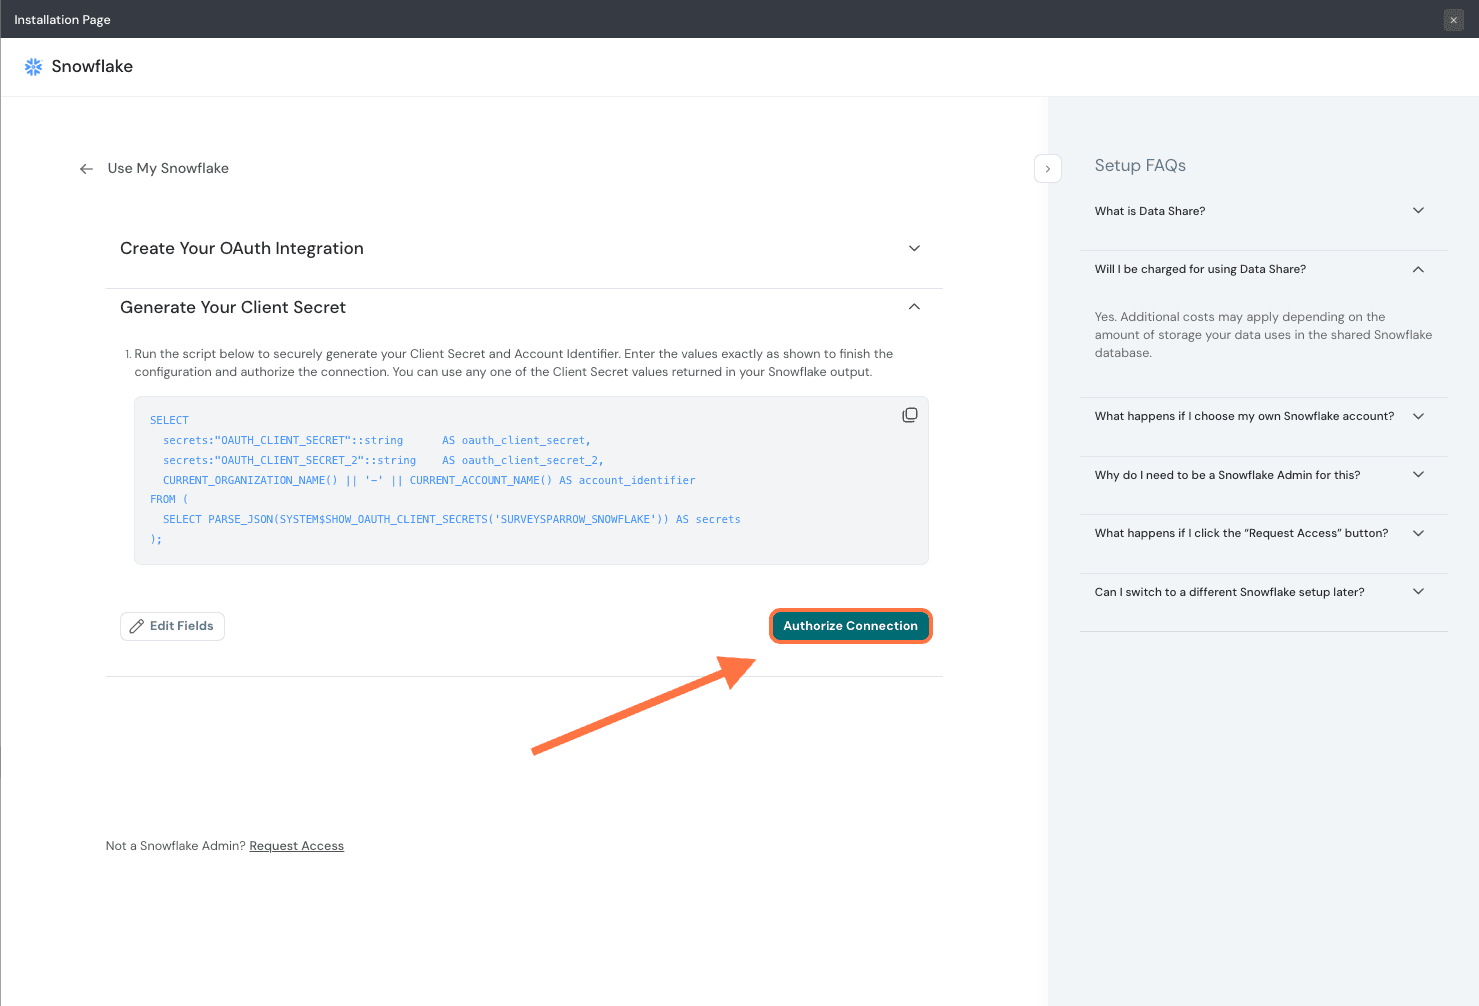Expand FAQ about switching Snowflake setup later
Viewport: 1479px width, 1006px height.
[1417, 592]
